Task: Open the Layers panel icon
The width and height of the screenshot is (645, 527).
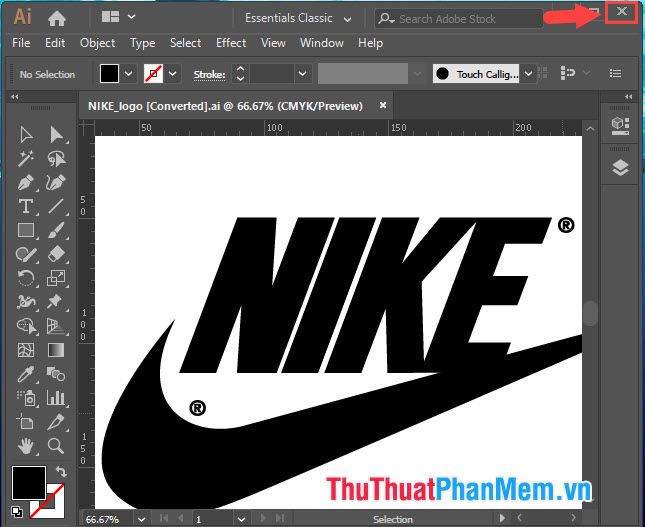Action: pos(620,167)
